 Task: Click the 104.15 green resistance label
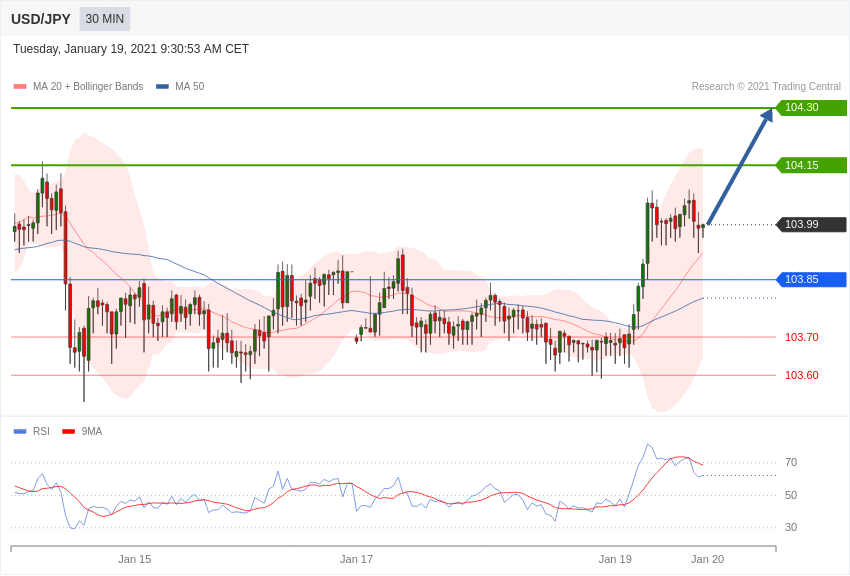[x=811, y=165]
